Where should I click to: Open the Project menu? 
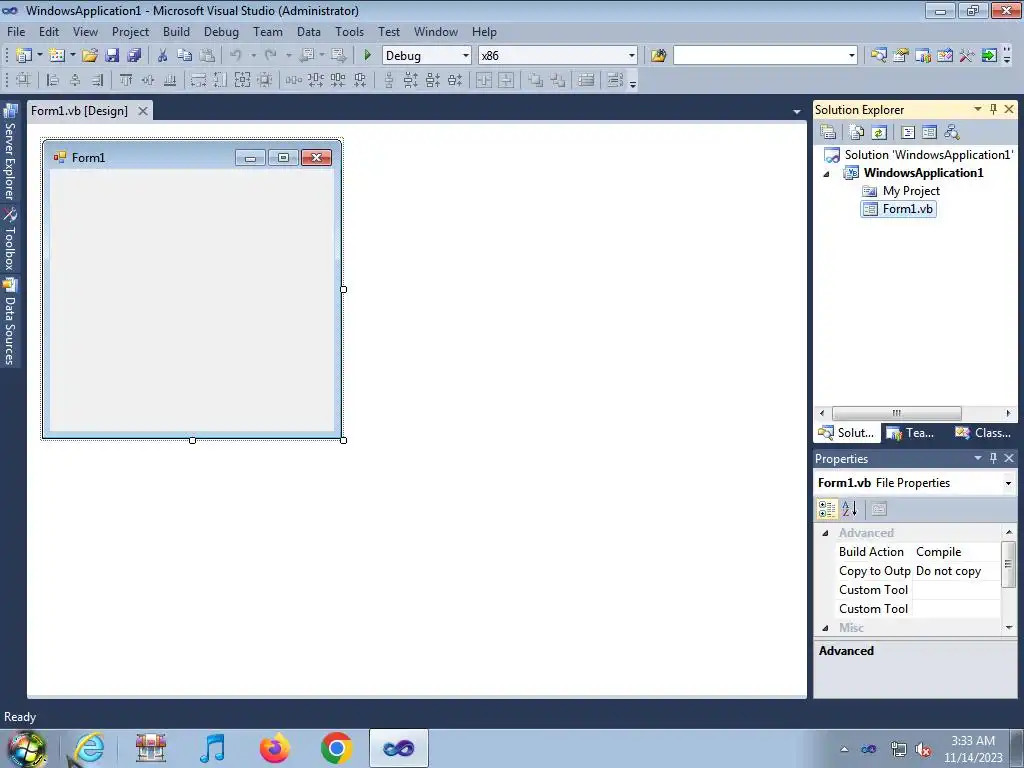(x=131, y=31)
